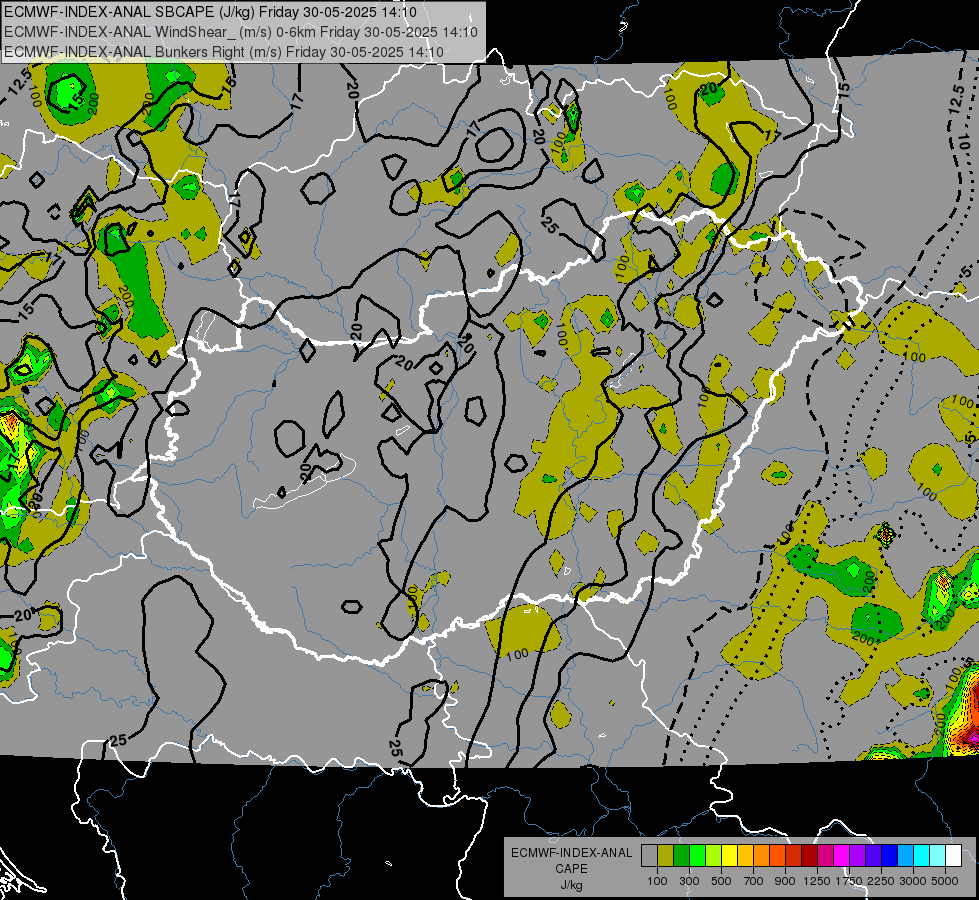Click the 500 label under the legend
Screen dimensions: 979x900
pos(721,881)
